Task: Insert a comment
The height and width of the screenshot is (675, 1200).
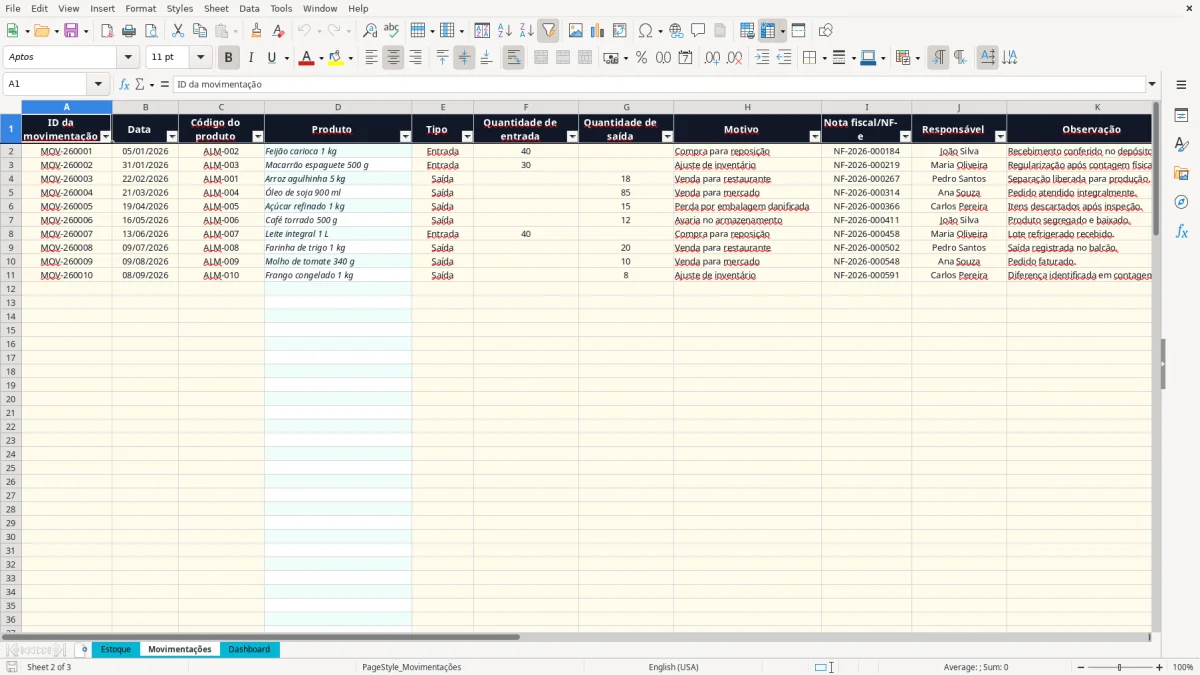Action: click(x=698, y=31)
